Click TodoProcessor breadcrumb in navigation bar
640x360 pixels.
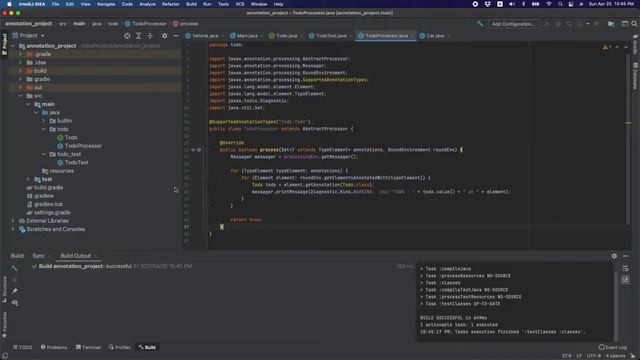(x=146, y=24)
